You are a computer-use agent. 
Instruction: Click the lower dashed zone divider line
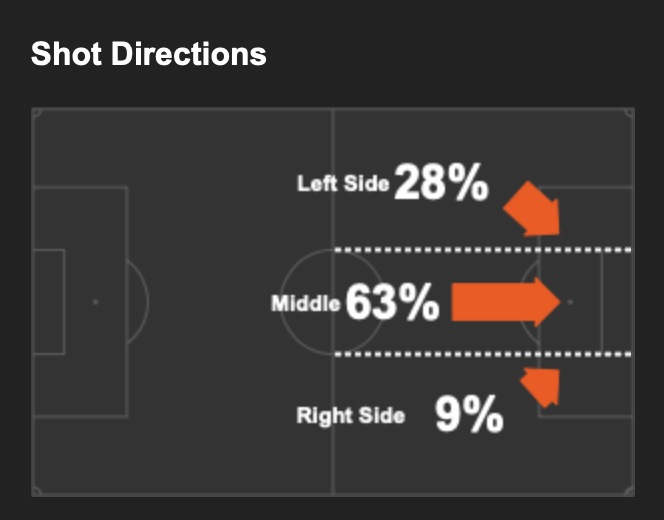click(x=483, y=354)
